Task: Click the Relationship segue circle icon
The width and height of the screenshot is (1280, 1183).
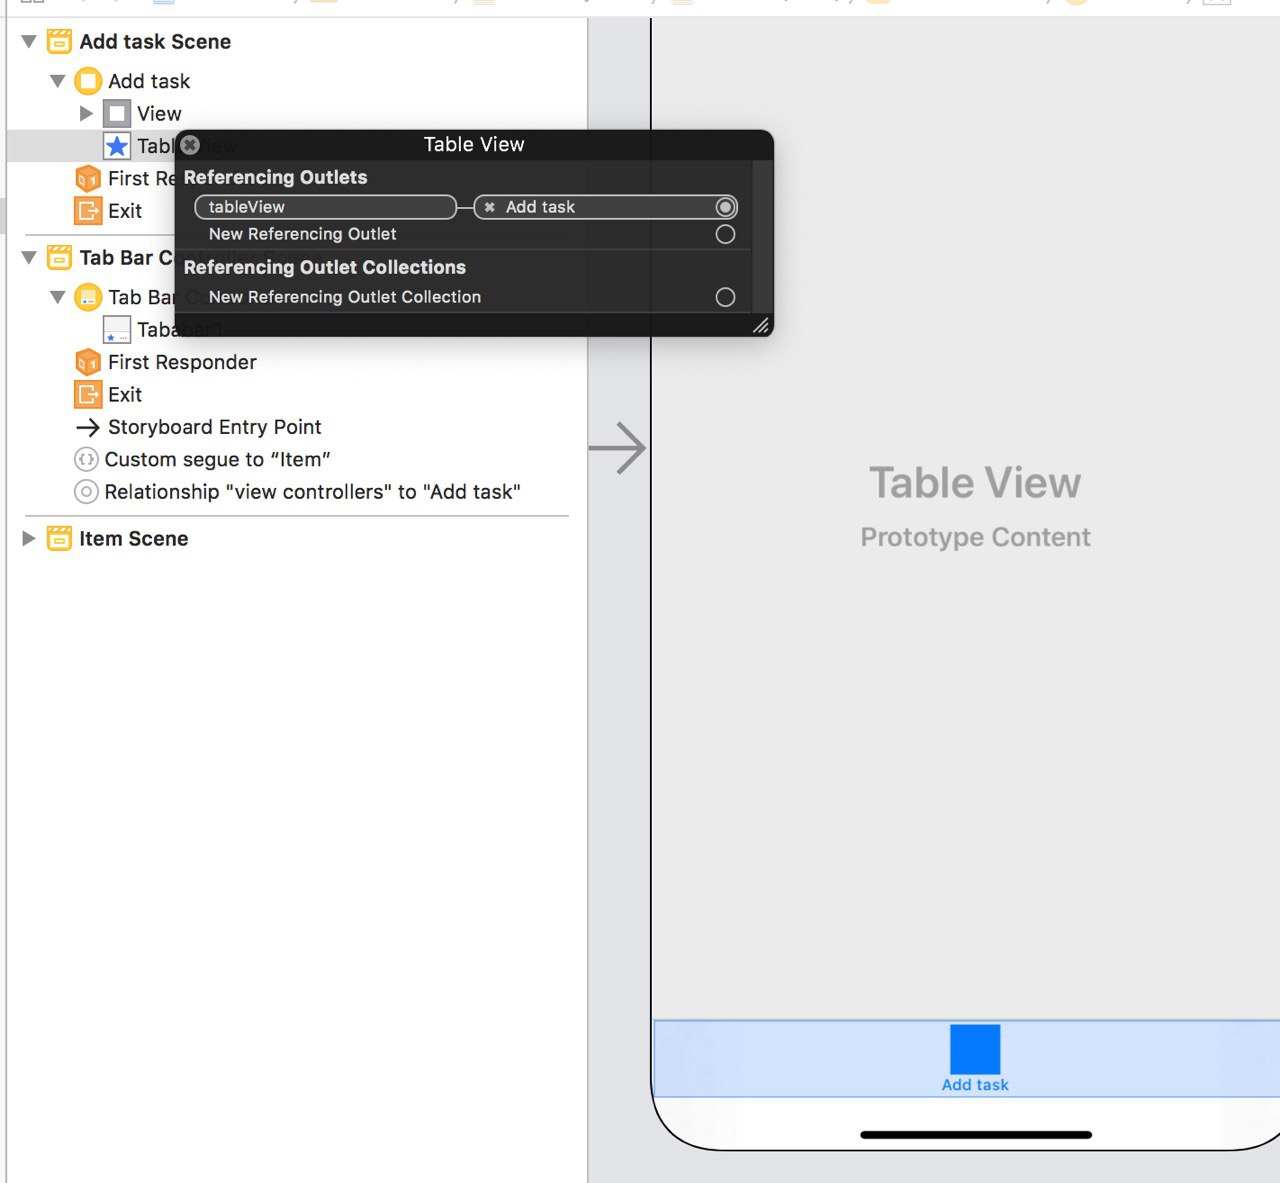Action: point(87,492)
